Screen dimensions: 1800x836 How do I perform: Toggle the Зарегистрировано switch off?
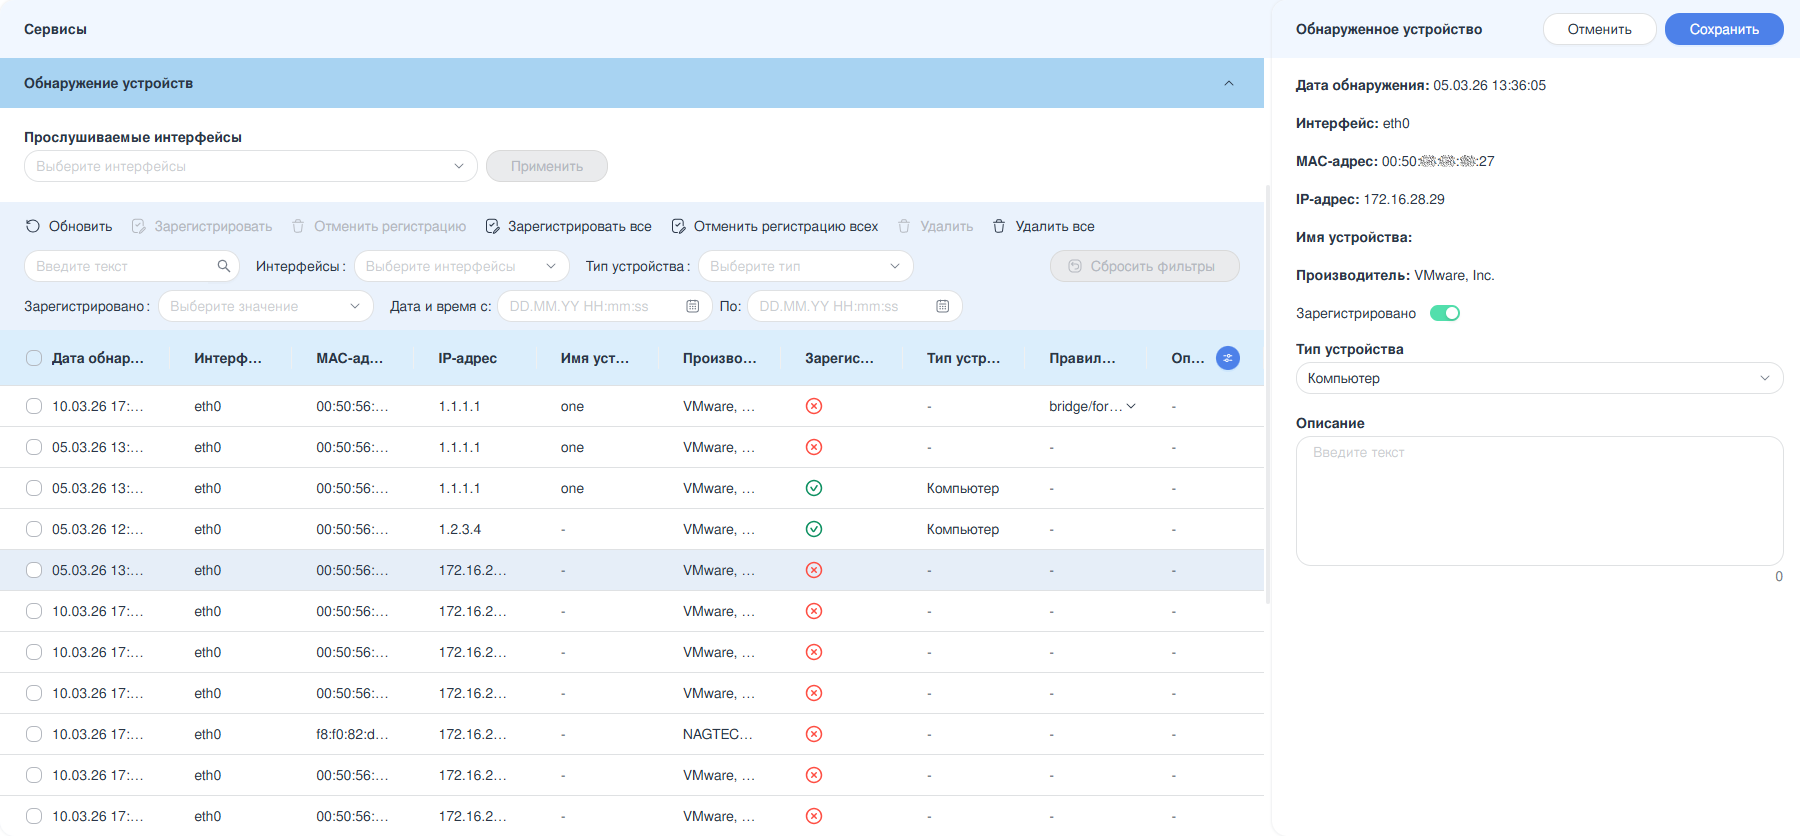point(1445,313)
